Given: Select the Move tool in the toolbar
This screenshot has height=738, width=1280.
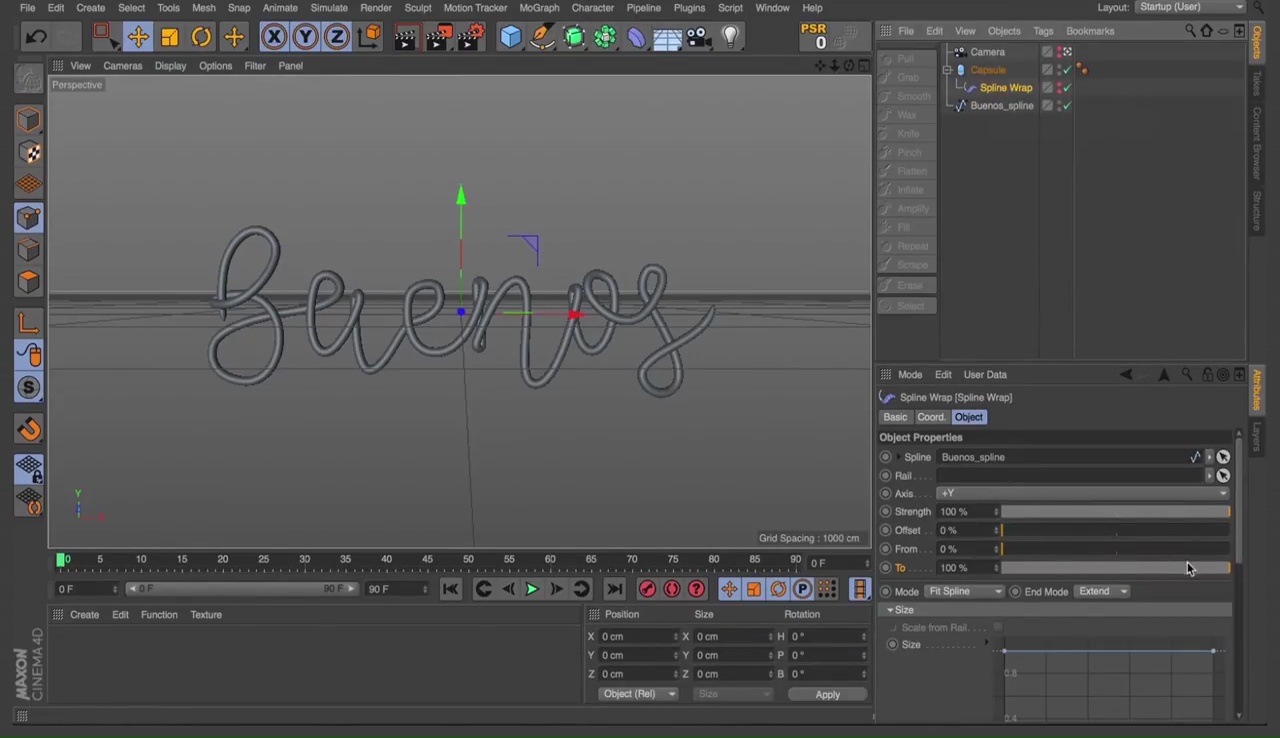Looking at the screenshot, I should [x=138, y=38].
